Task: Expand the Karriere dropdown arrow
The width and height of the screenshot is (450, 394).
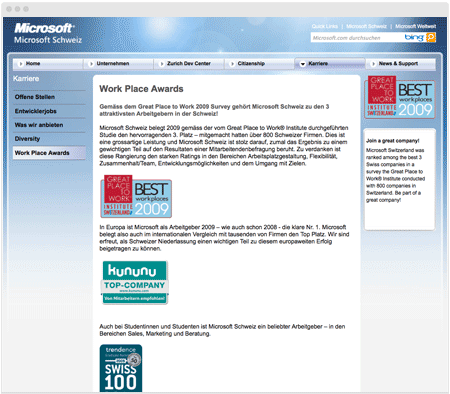Action: (303, 64)
